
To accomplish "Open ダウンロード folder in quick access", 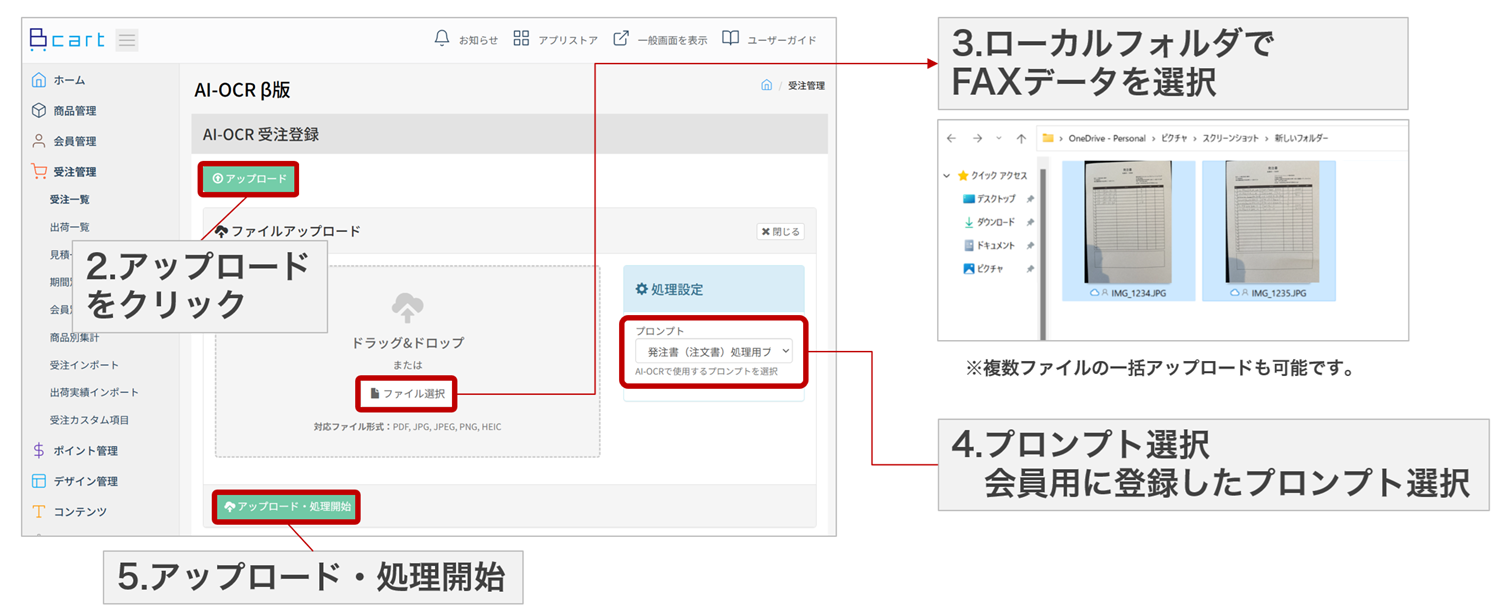I will [995, 222].
